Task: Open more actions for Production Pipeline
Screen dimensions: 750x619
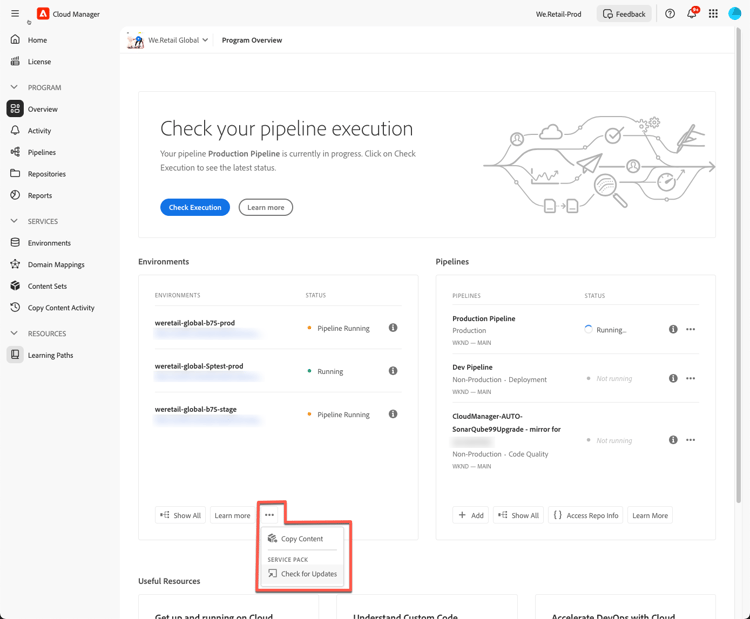Action: [x=691, y=329]
